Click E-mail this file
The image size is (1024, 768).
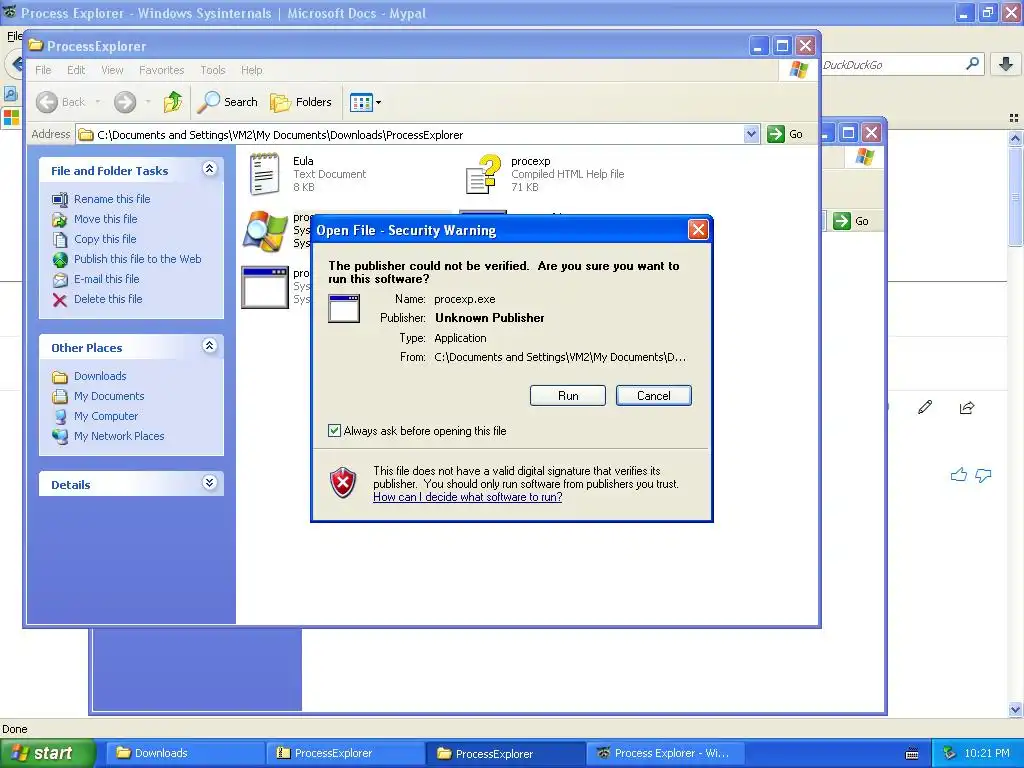[x=106, y=279]
